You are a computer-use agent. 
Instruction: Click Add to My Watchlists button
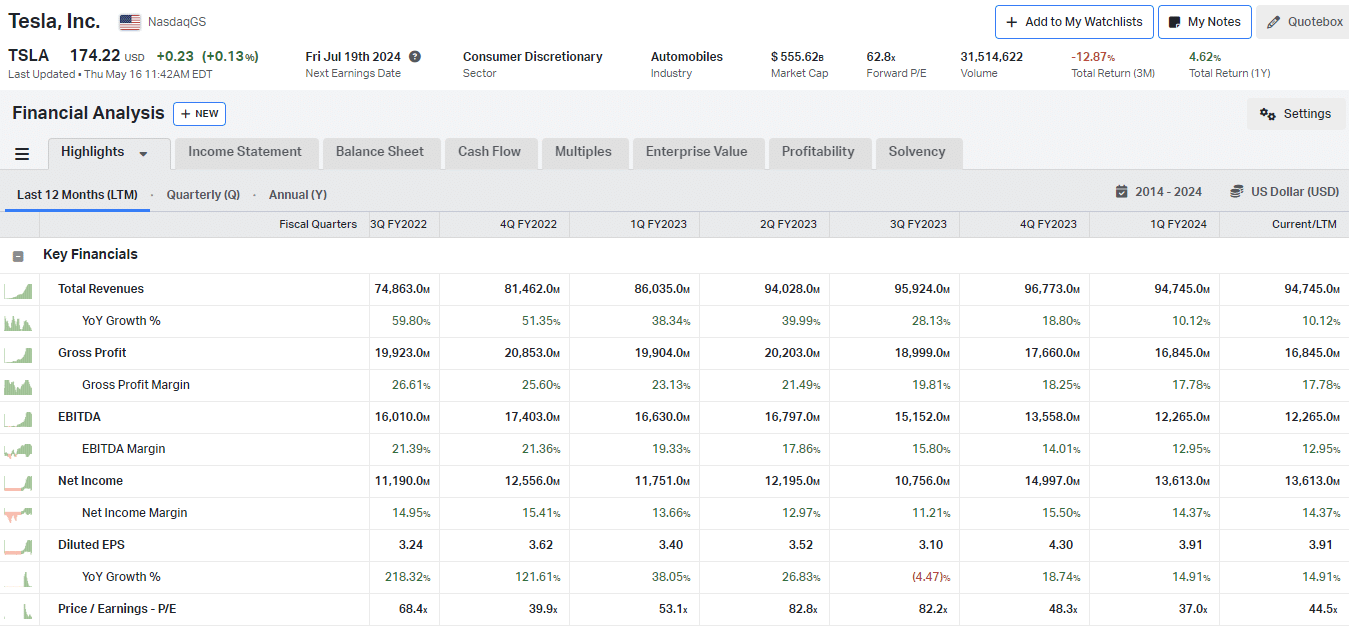click(1074, 22)
